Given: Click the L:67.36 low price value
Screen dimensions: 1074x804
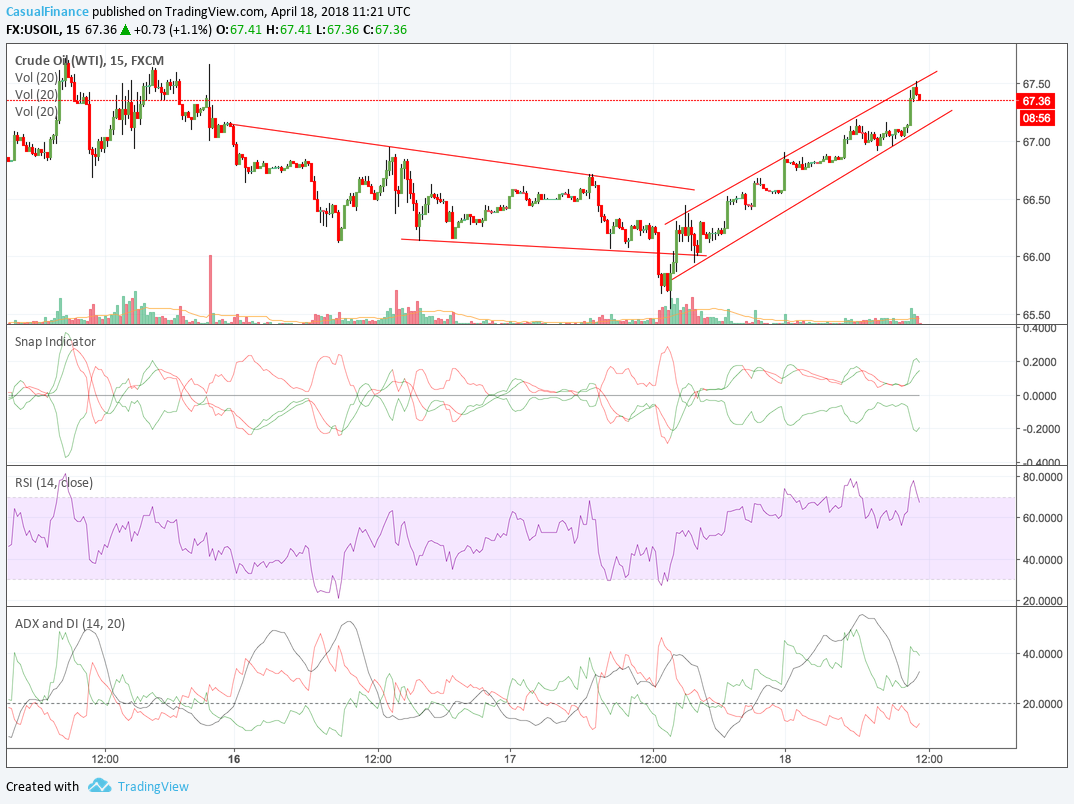Looking at the screenshot, I should pyautogui.click(x=336, y=29).
